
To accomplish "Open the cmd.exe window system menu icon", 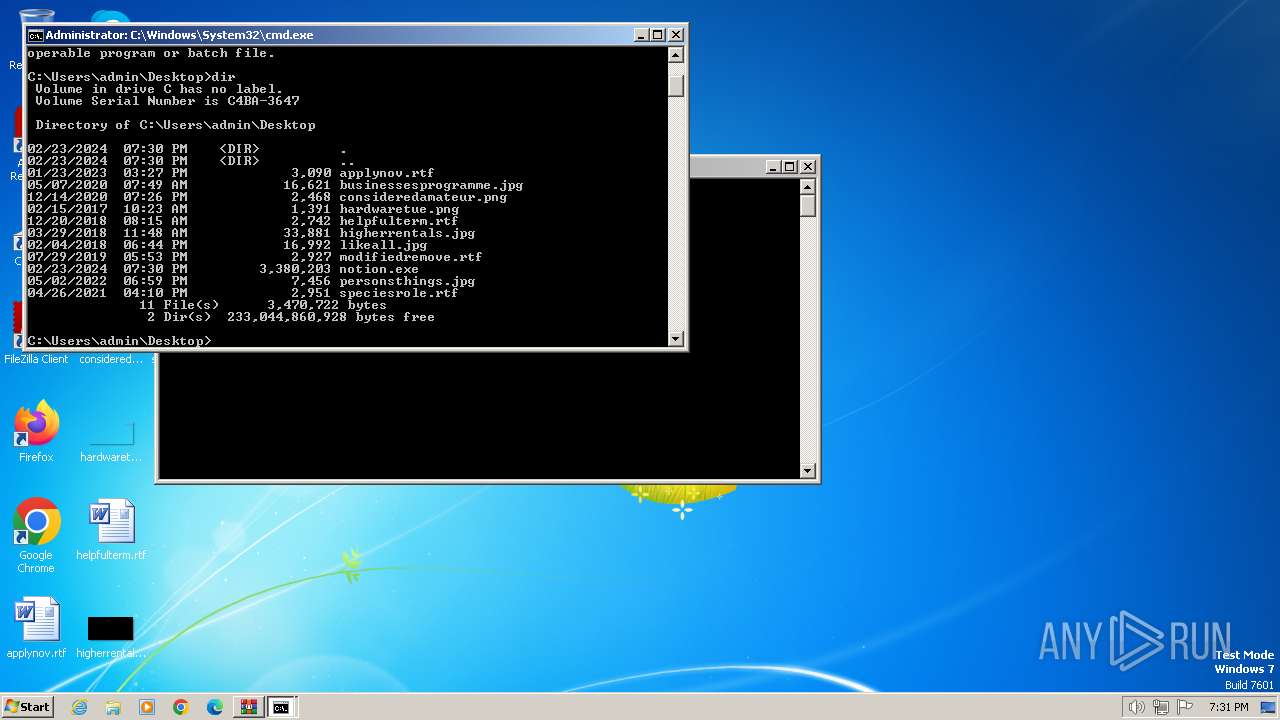I will [35, 35].
